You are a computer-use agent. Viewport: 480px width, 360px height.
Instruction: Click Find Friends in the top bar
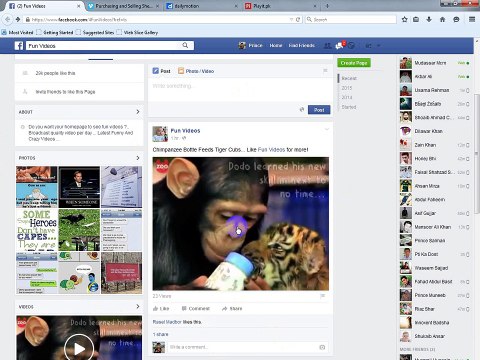pyautogui.click(x=302, y=45)
